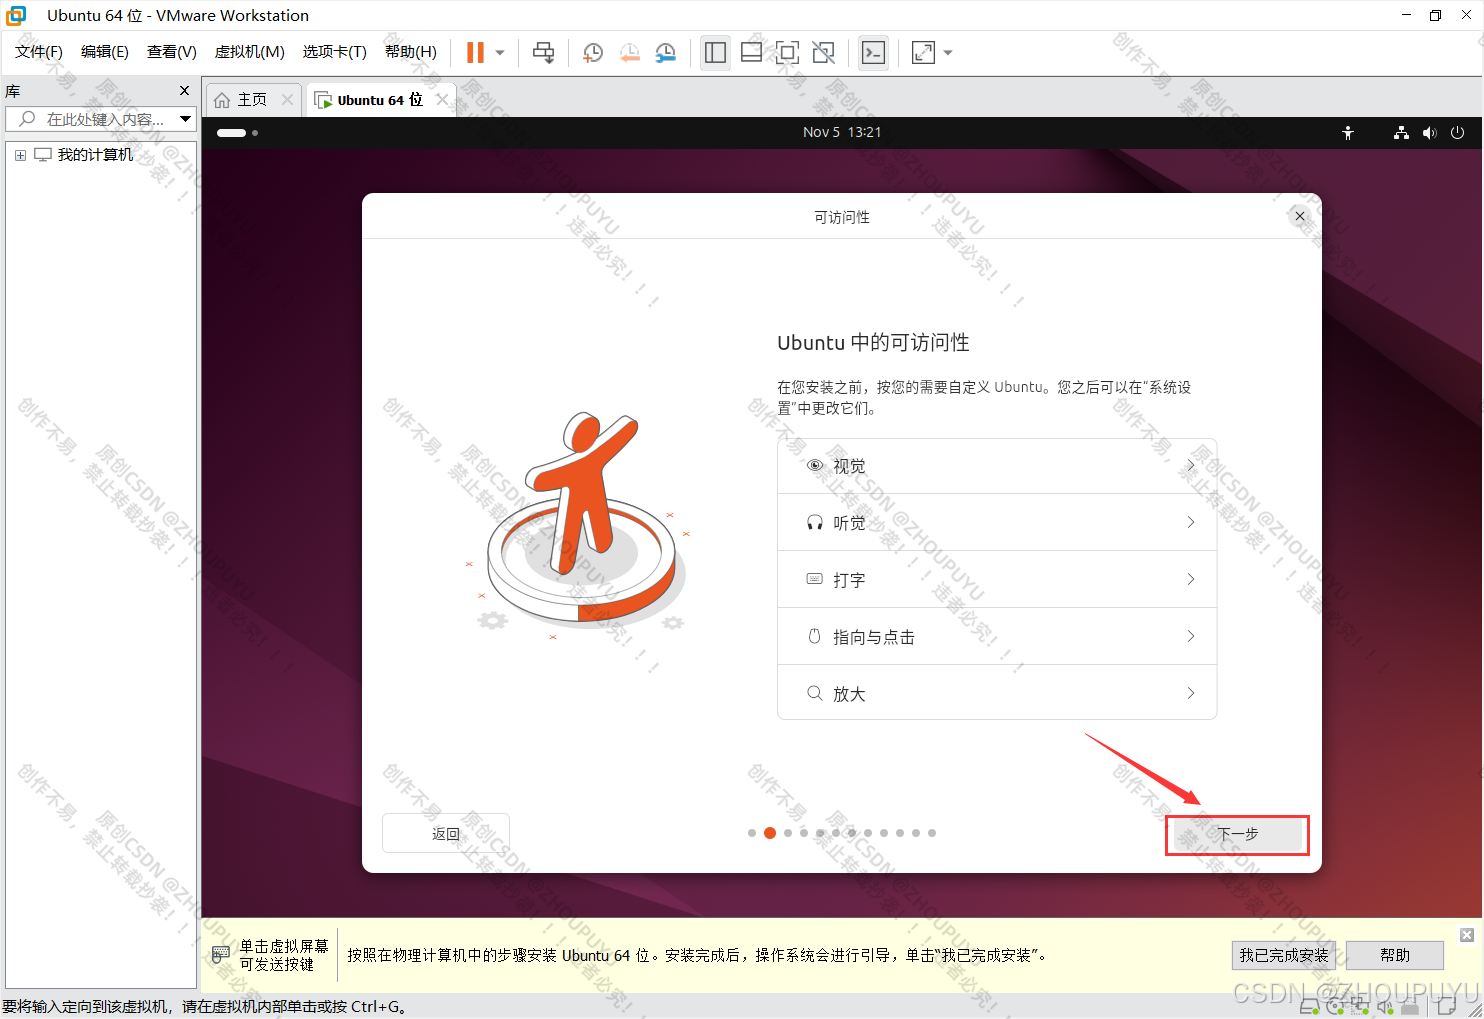Open the 虚拟机(M) menu
Screen dimensions: 1484x1019
[x=250, y=52]
